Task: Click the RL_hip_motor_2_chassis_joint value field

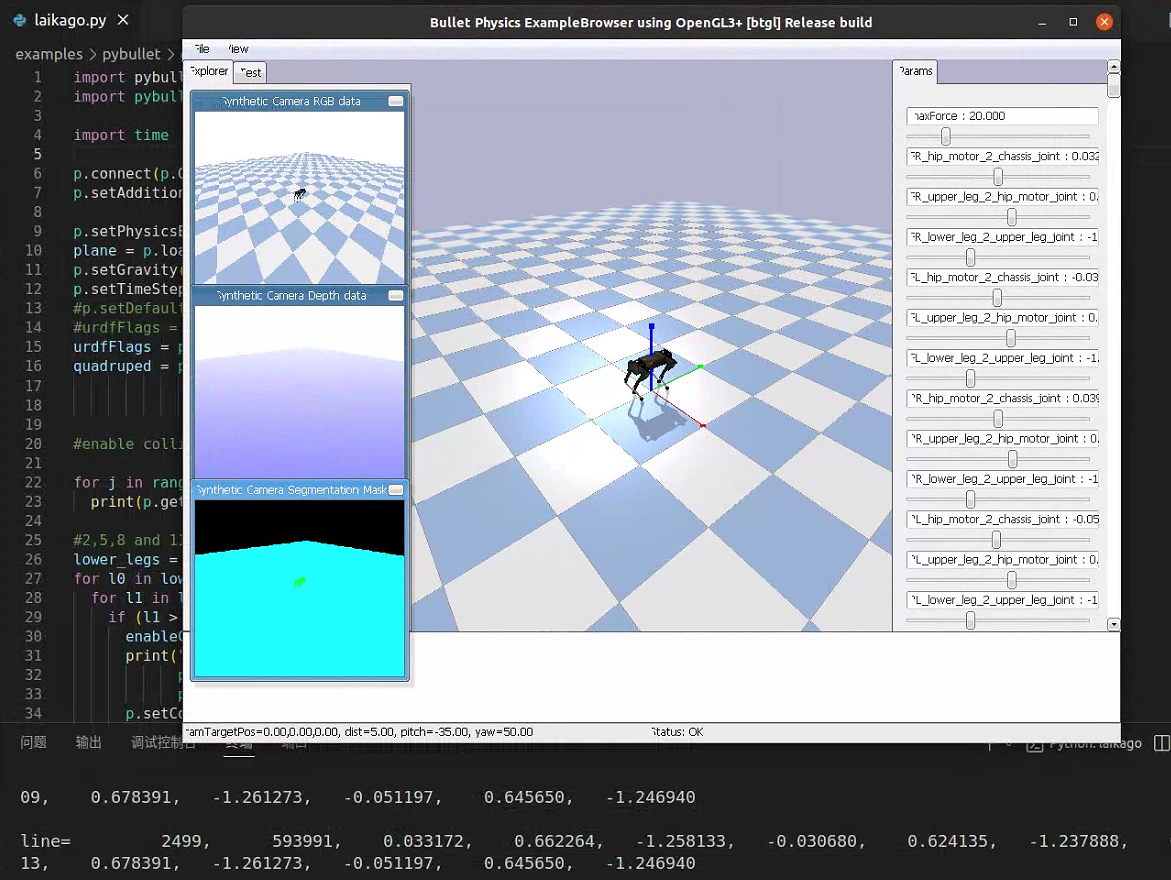Action: (x=1002, y=519)
